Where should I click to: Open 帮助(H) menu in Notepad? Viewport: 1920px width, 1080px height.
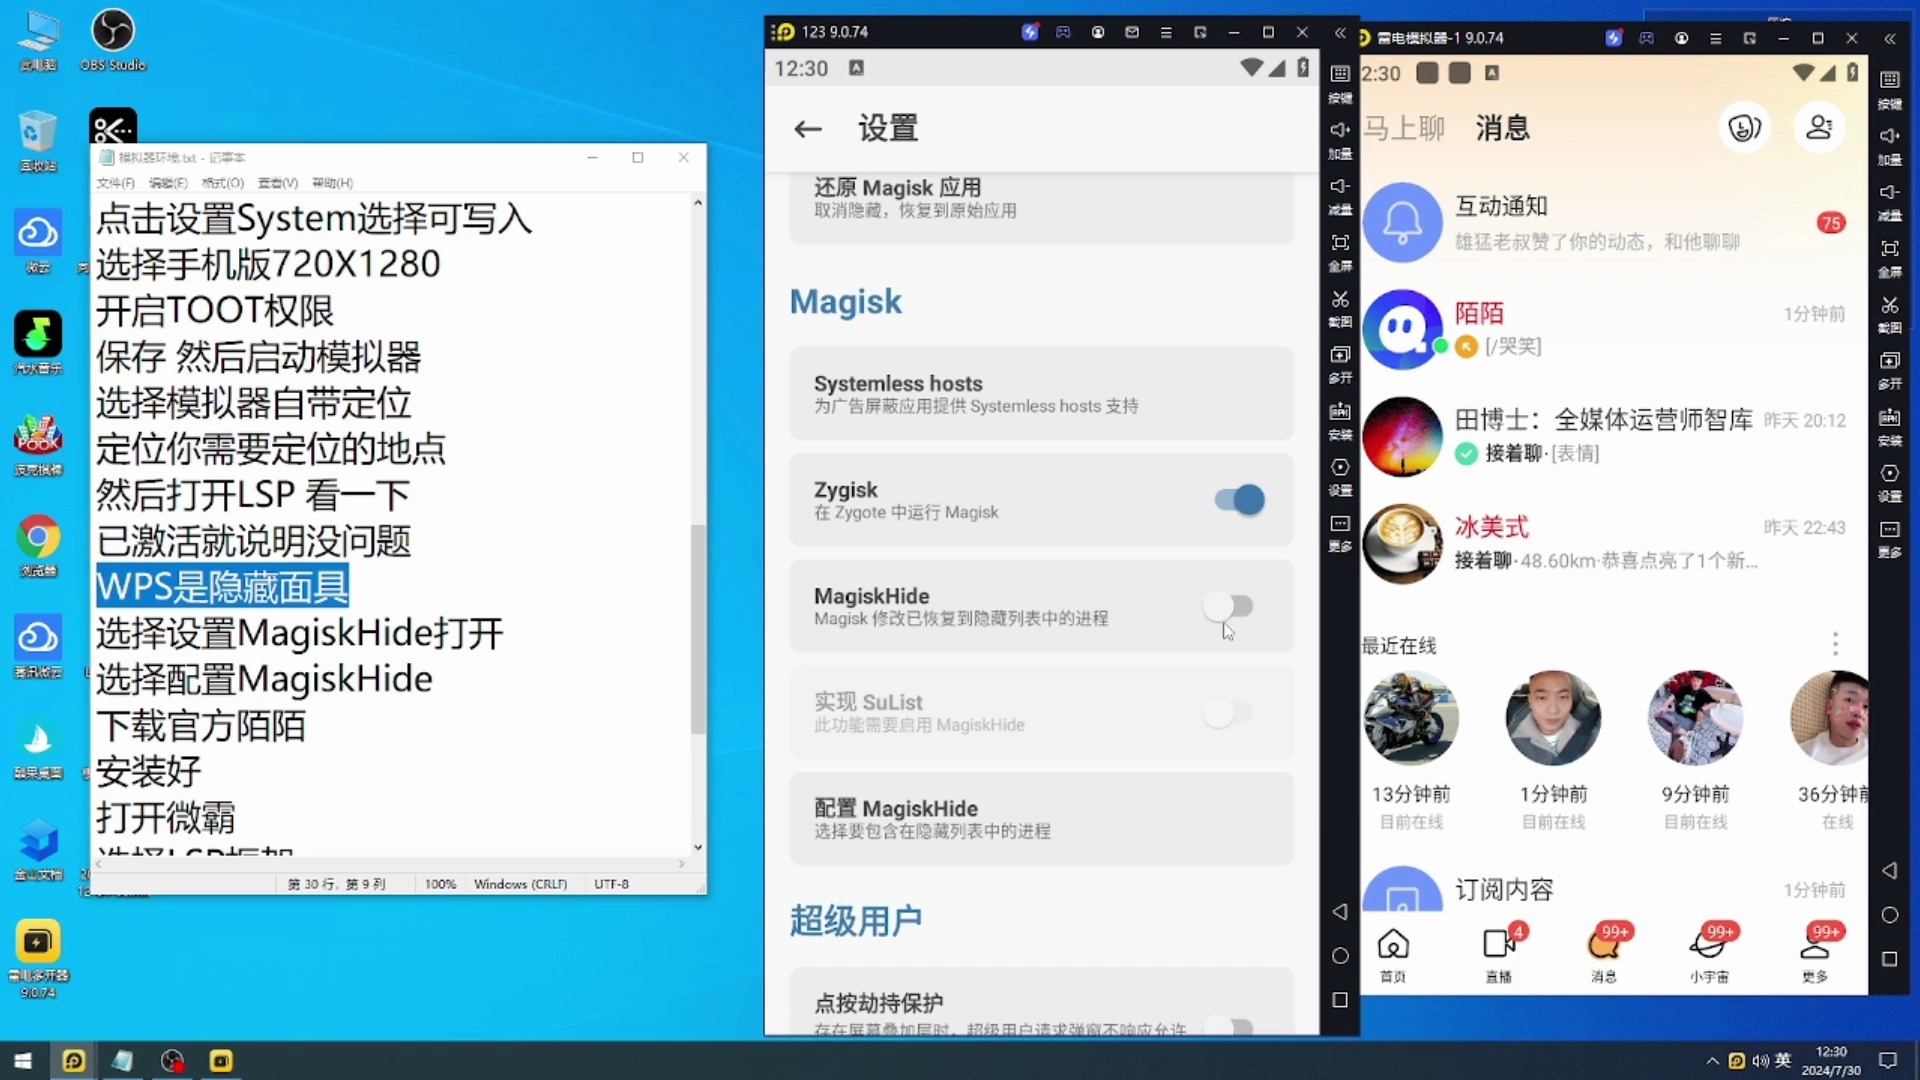332,183
